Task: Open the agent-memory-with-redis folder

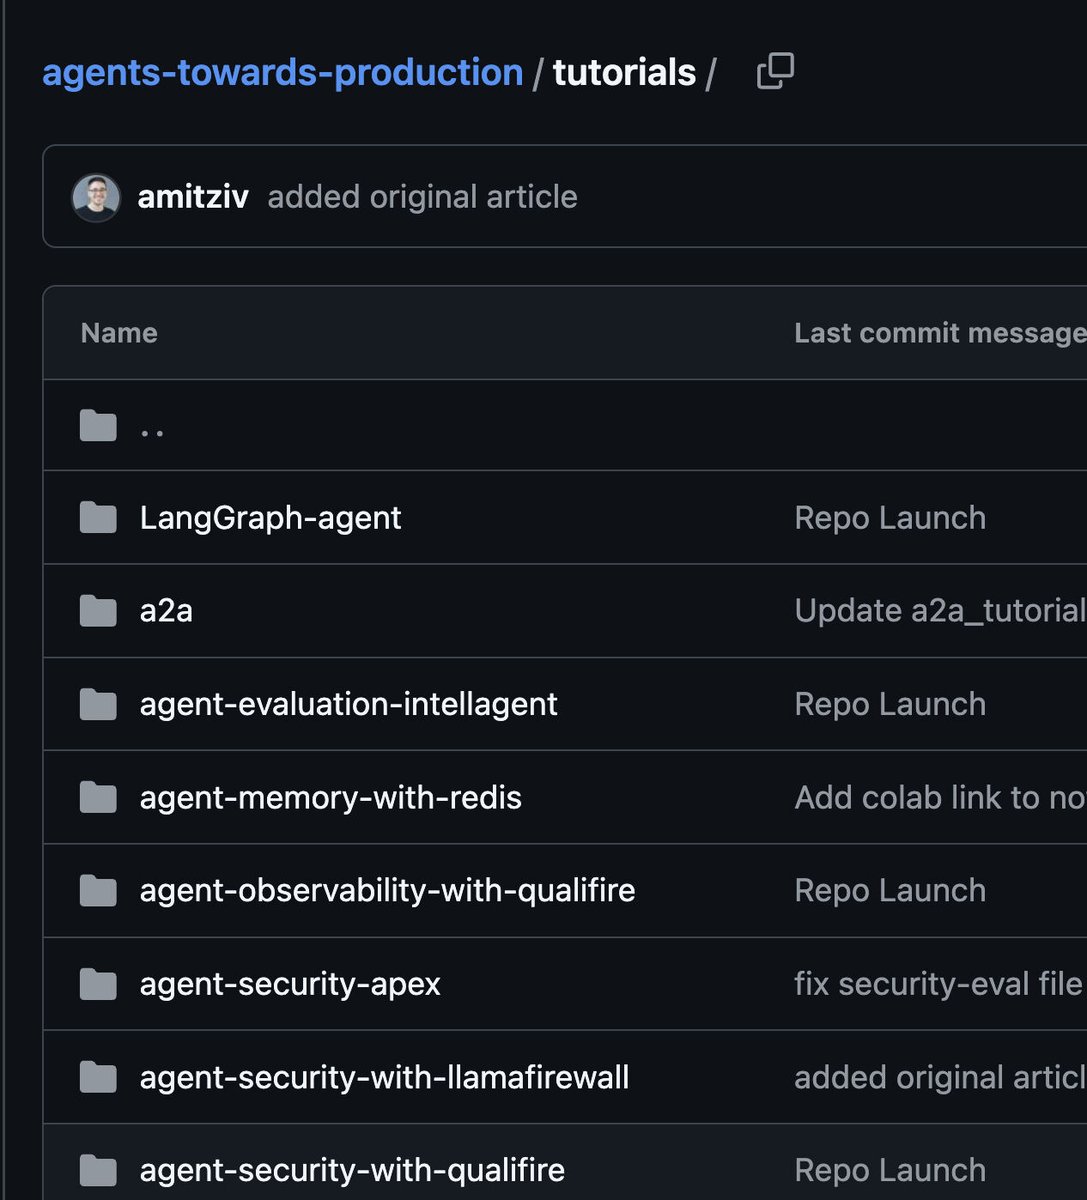Action: pyautogui.click(x=330, y=798)
